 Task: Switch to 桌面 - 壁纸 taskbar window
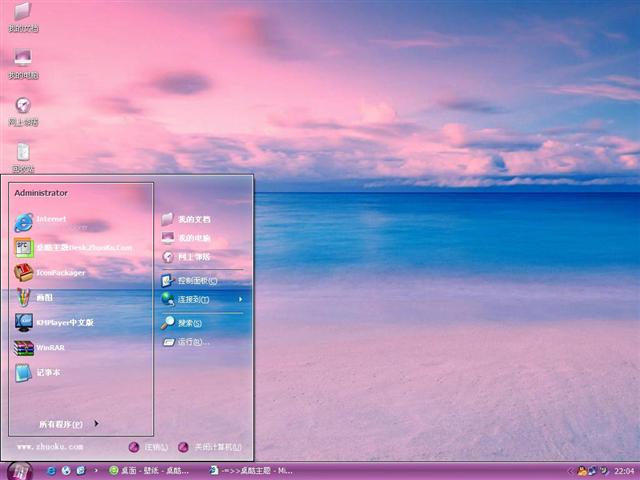tap(149, 471)
